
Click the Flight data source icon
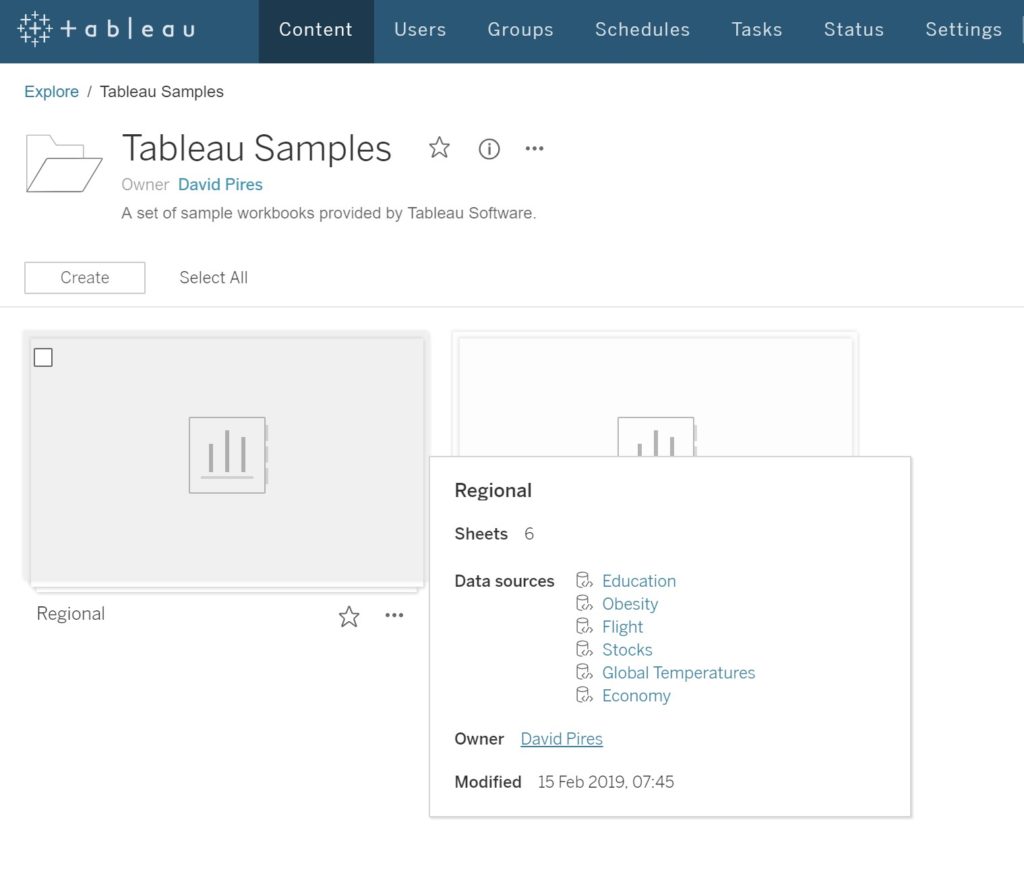click(x=584, y=626)
